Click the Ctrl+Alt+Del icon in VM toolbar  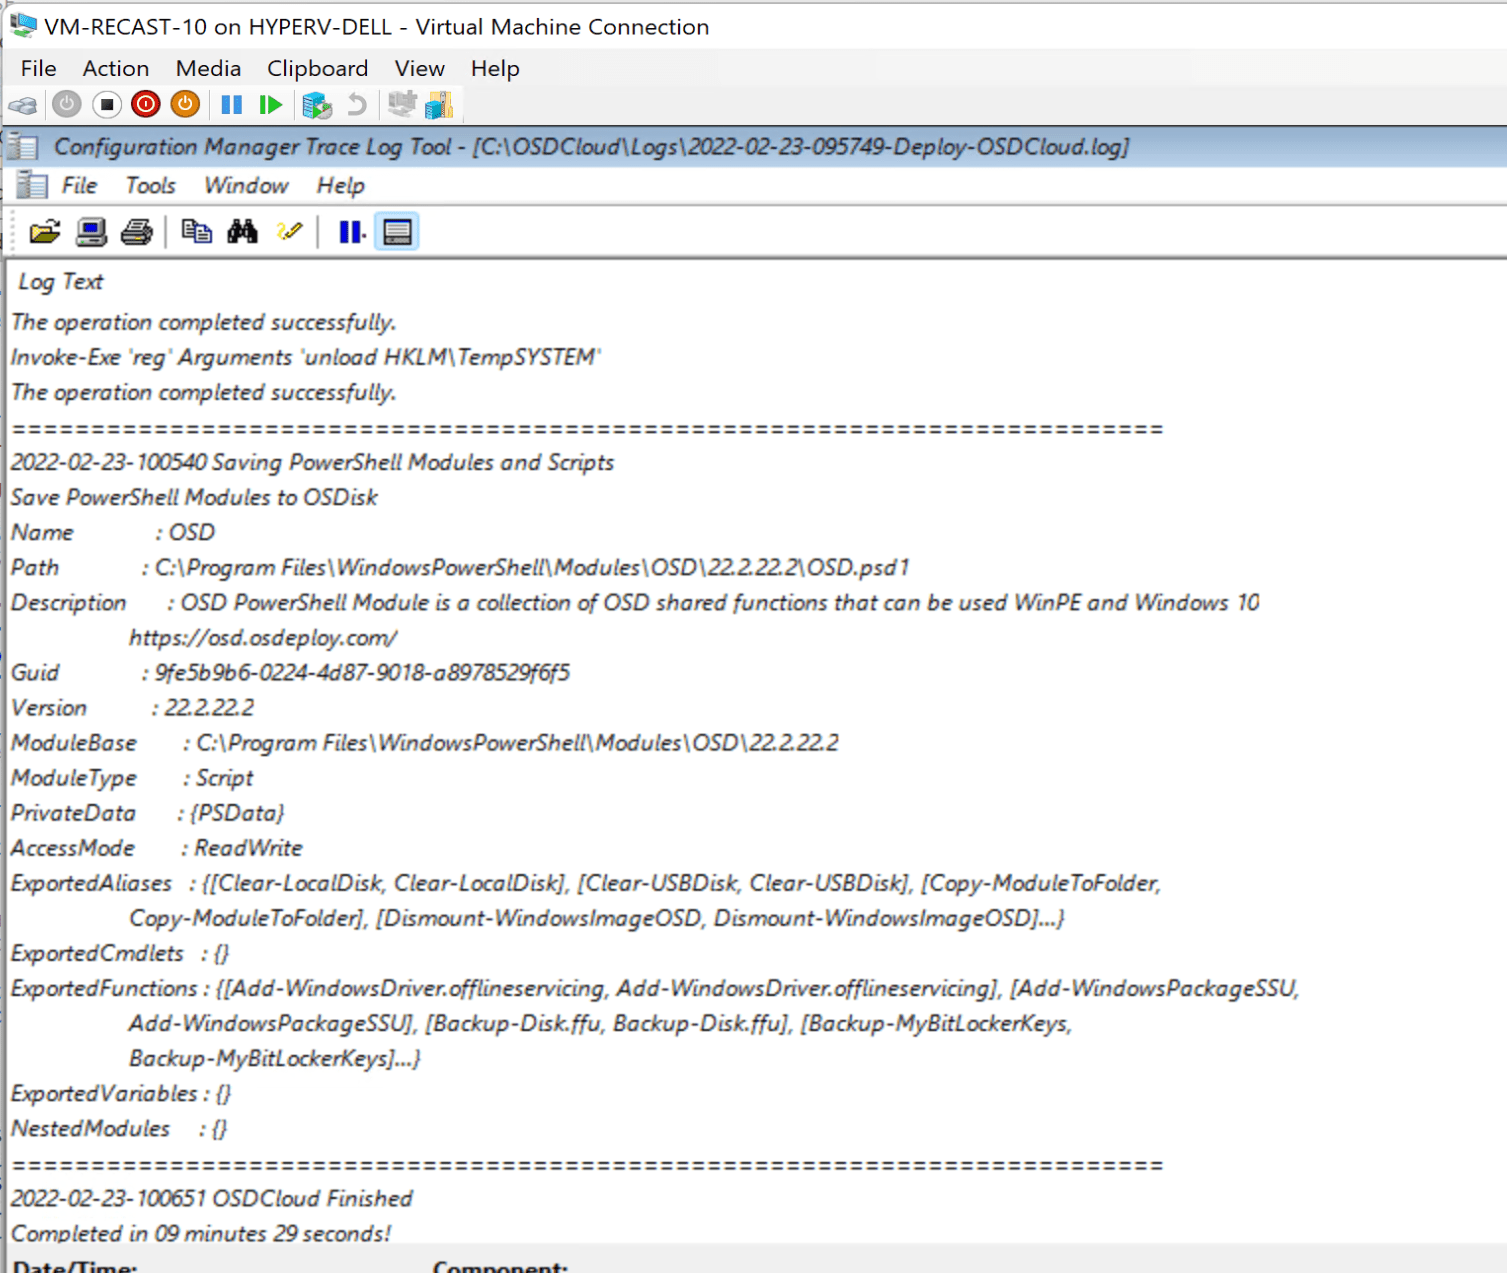pos(23,104)
